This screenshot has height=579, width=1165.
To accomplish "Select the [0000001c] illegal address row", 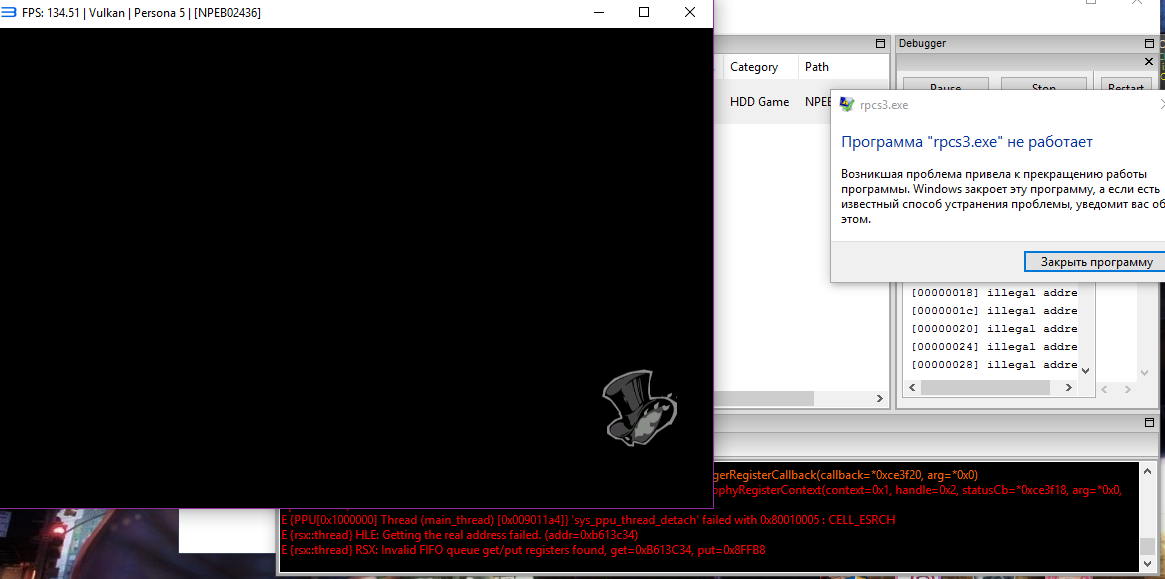I will [993, 311].
